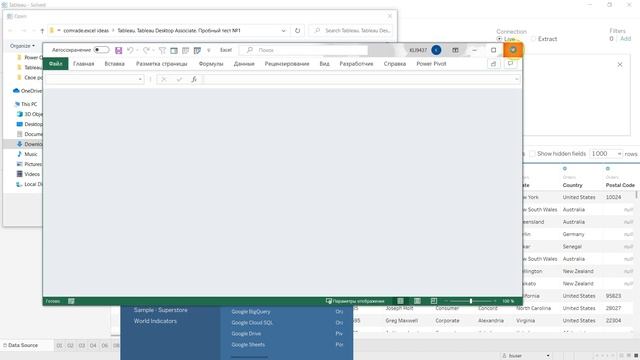Click the macro record icon in status bar
Image resolution: width=640 pixels, height=360 pixels.
[x=71, y=301]
